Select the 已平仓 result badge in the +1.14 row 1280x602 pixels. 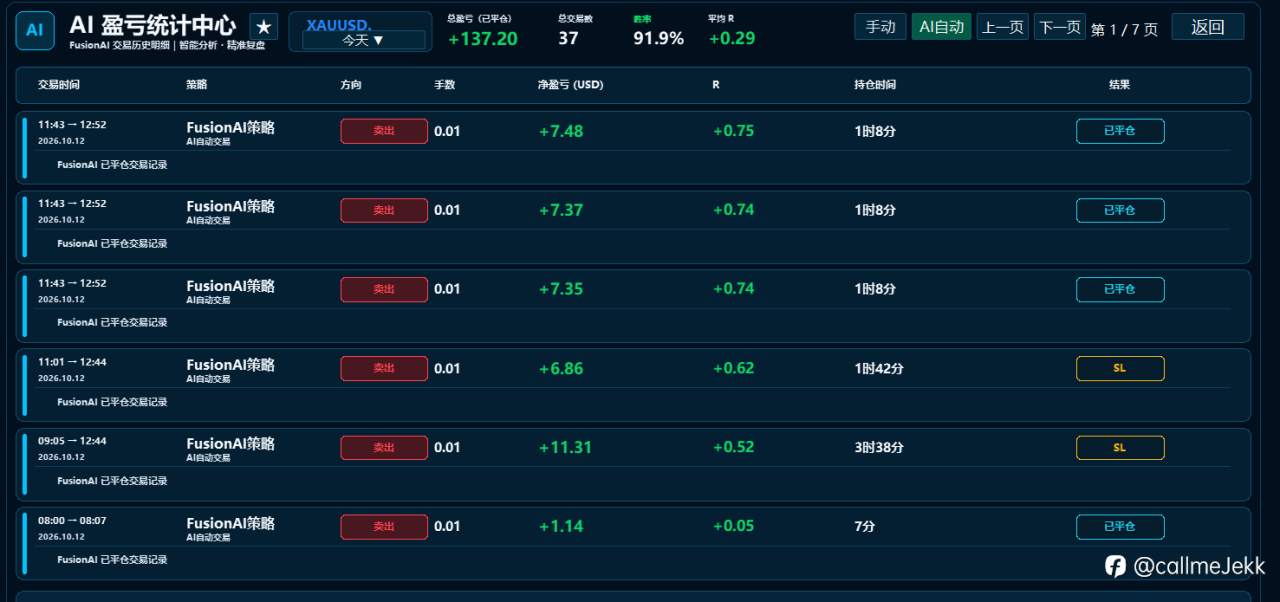pyautogui.click(x=1120, y=526)
